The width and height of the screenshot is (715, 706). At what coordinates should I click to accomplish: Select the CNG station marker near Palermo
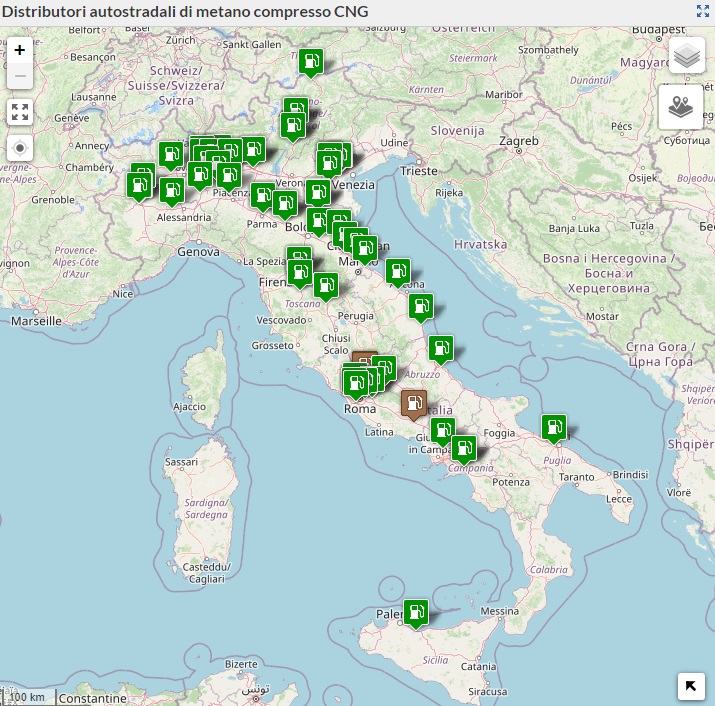416,614
